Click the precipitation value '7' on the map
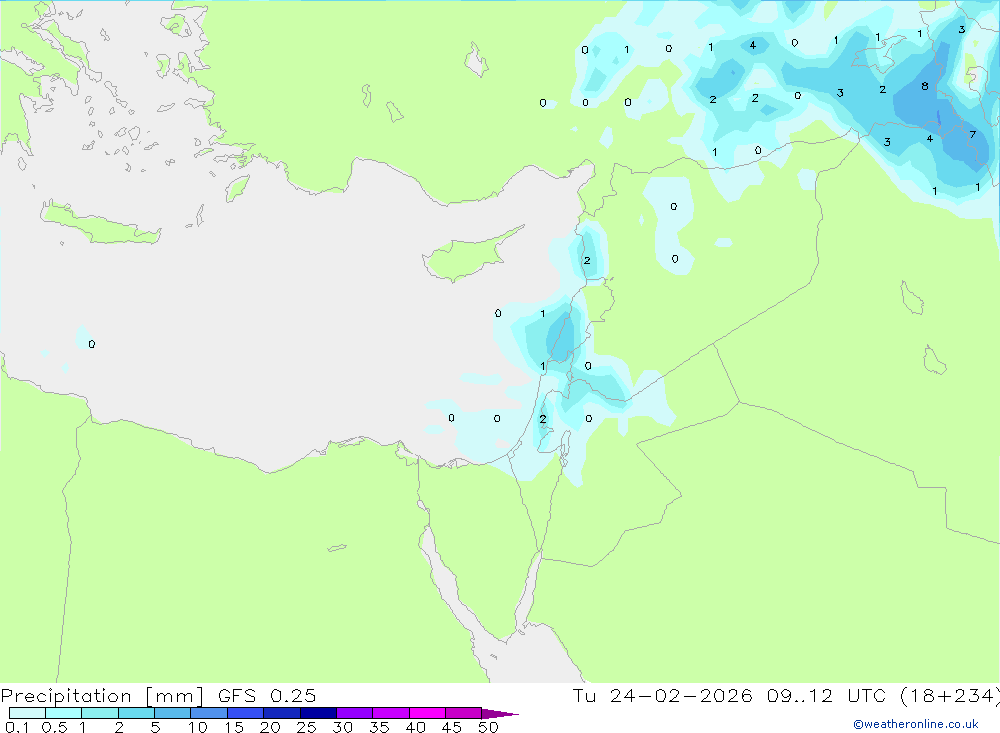 click(x=972, y=135)
